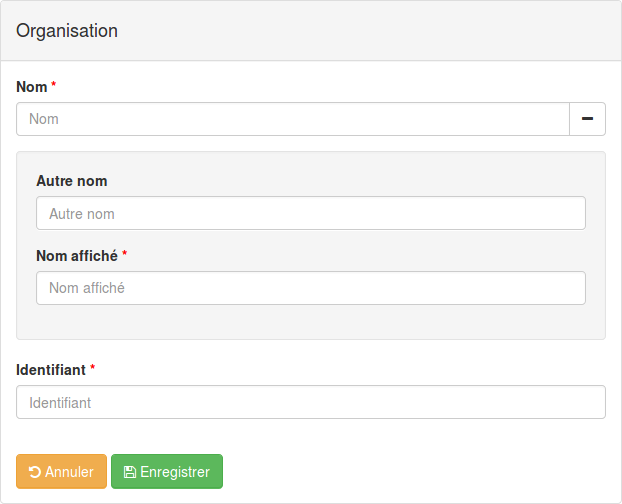This screenshot has width=622, height=504.
Task: Collapse the Nom sub-fields with minus button
Action: [587, 119]
